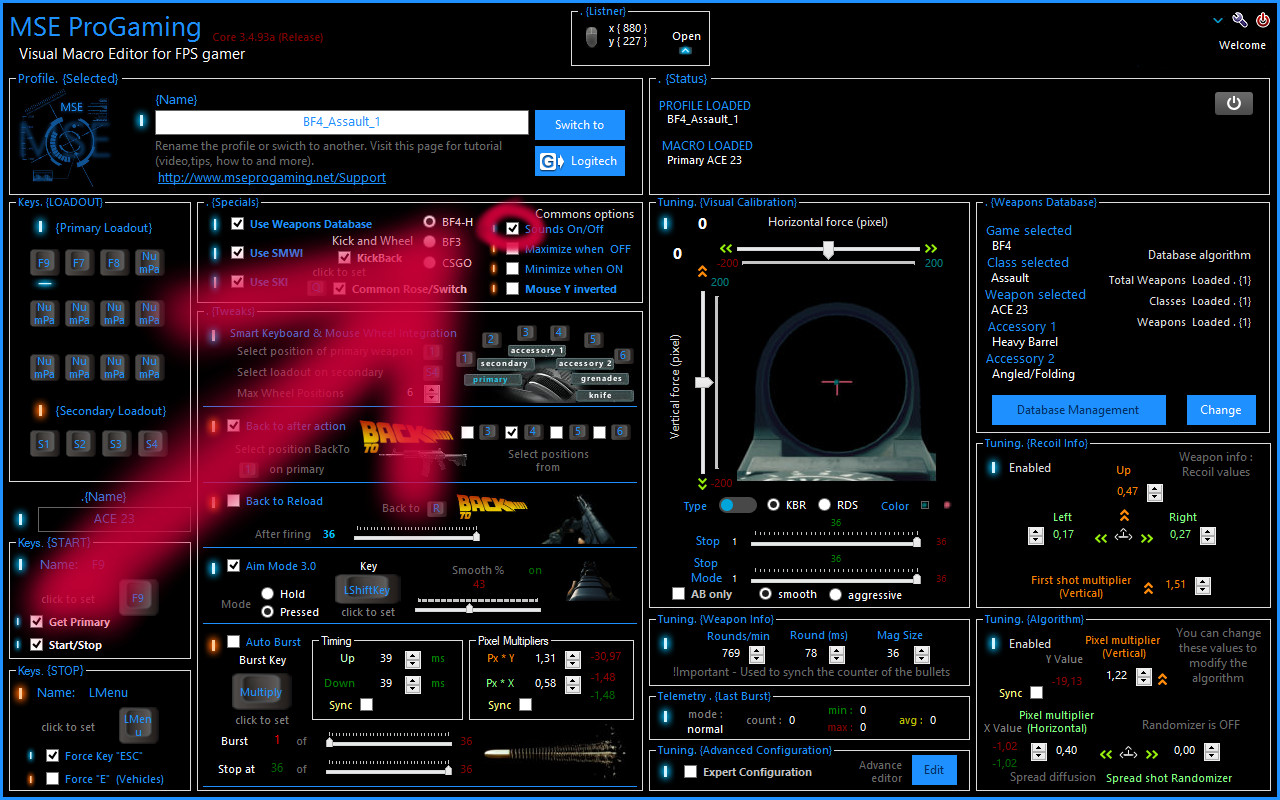The width and height of the screenshot is (1280, 800).
Task: Click green right arrows of Horizontal force
Action: click(931, 249)
